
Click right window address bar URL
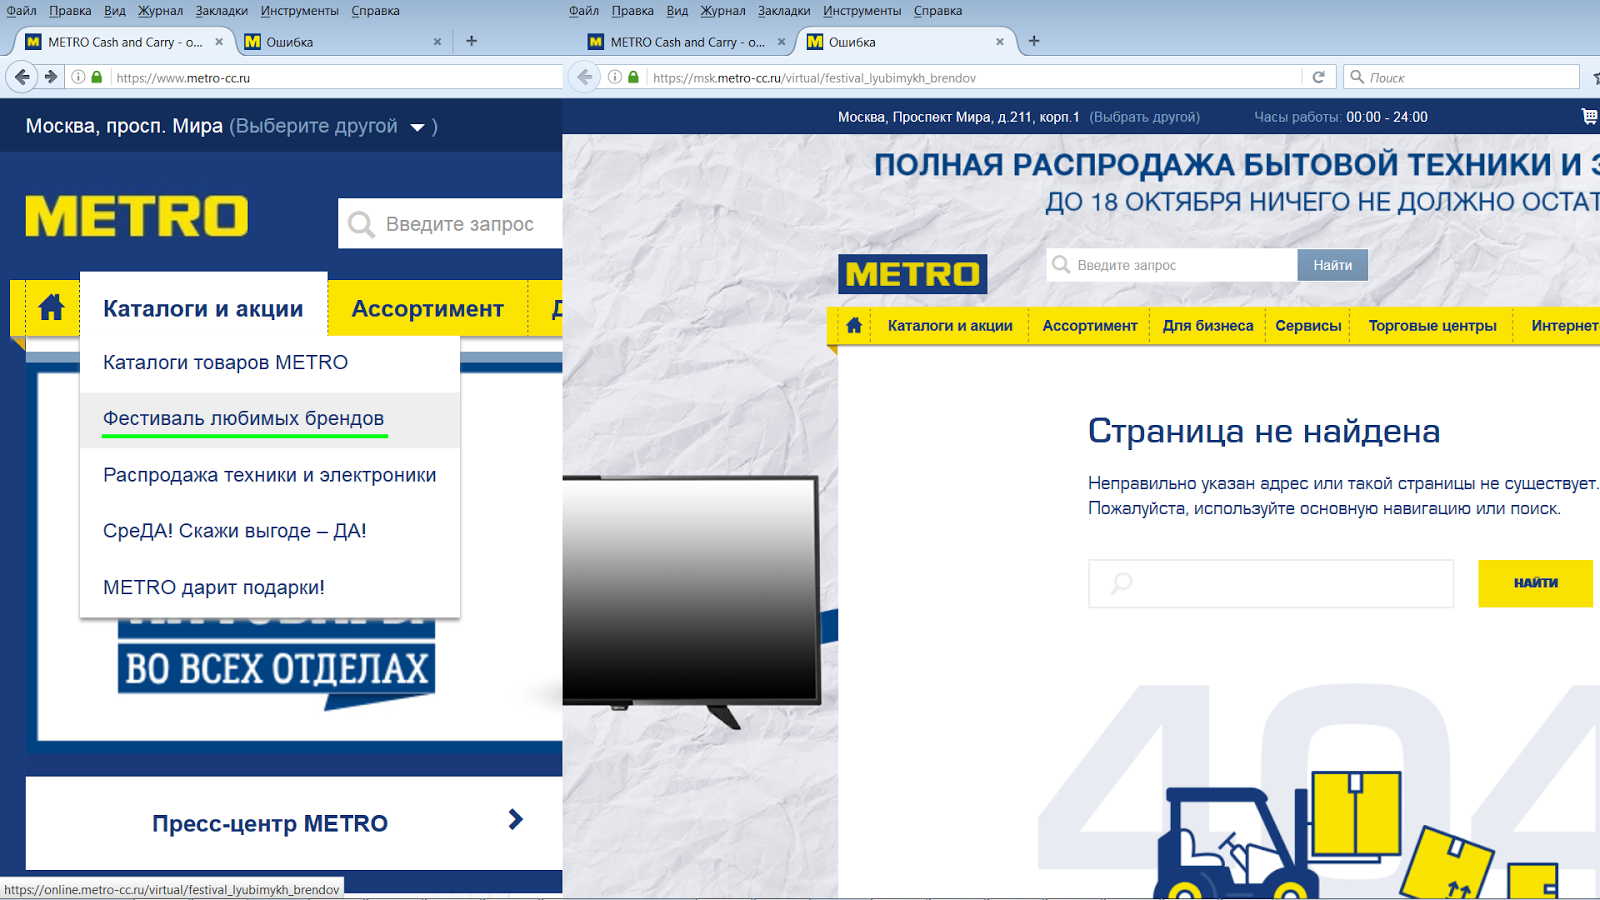[814, 78]
